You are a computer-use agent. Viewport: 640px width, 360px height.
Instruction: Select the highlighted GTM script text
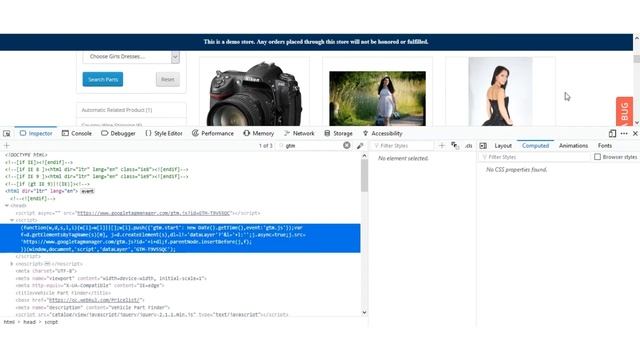click(180, 238)
